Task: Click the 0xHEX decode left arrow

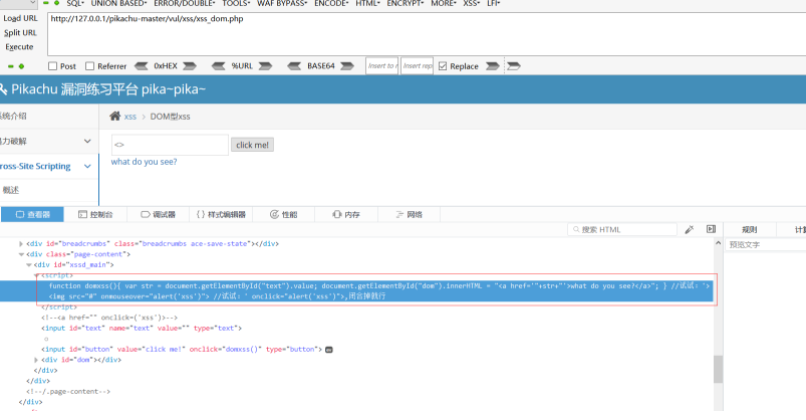Action: click(x=141, y=66)
